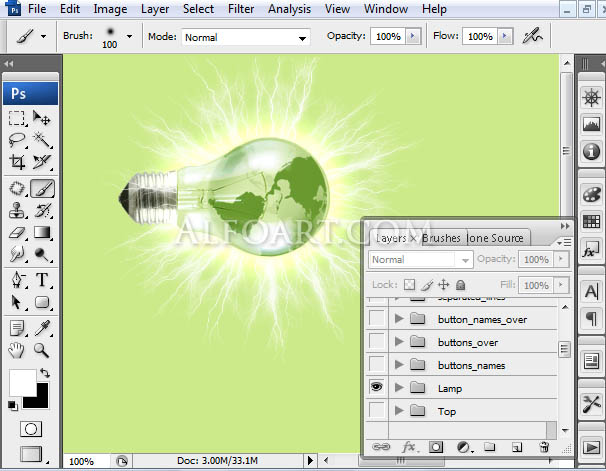Expand the Top group
The height and width of the screenshot is (471, 606).
click(399, 410)
